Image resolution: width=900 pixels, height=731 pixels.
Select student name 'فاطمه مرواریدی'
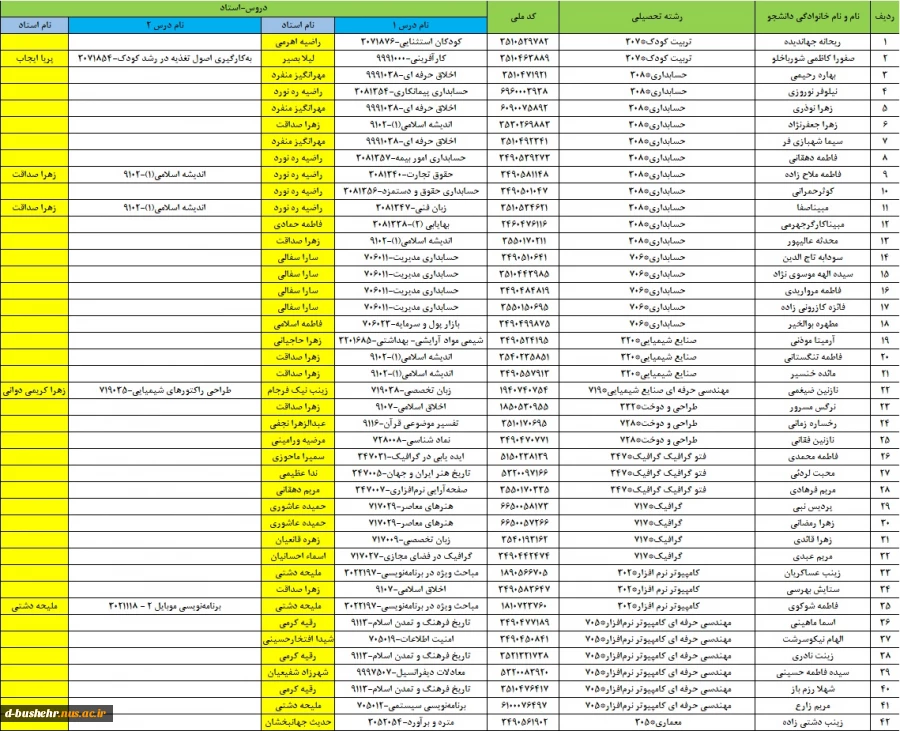tap(813, 291)
